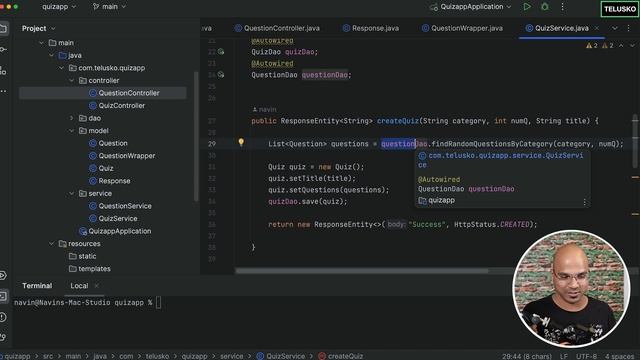Click the editor horizontal scrollbar

coord(362,271)
